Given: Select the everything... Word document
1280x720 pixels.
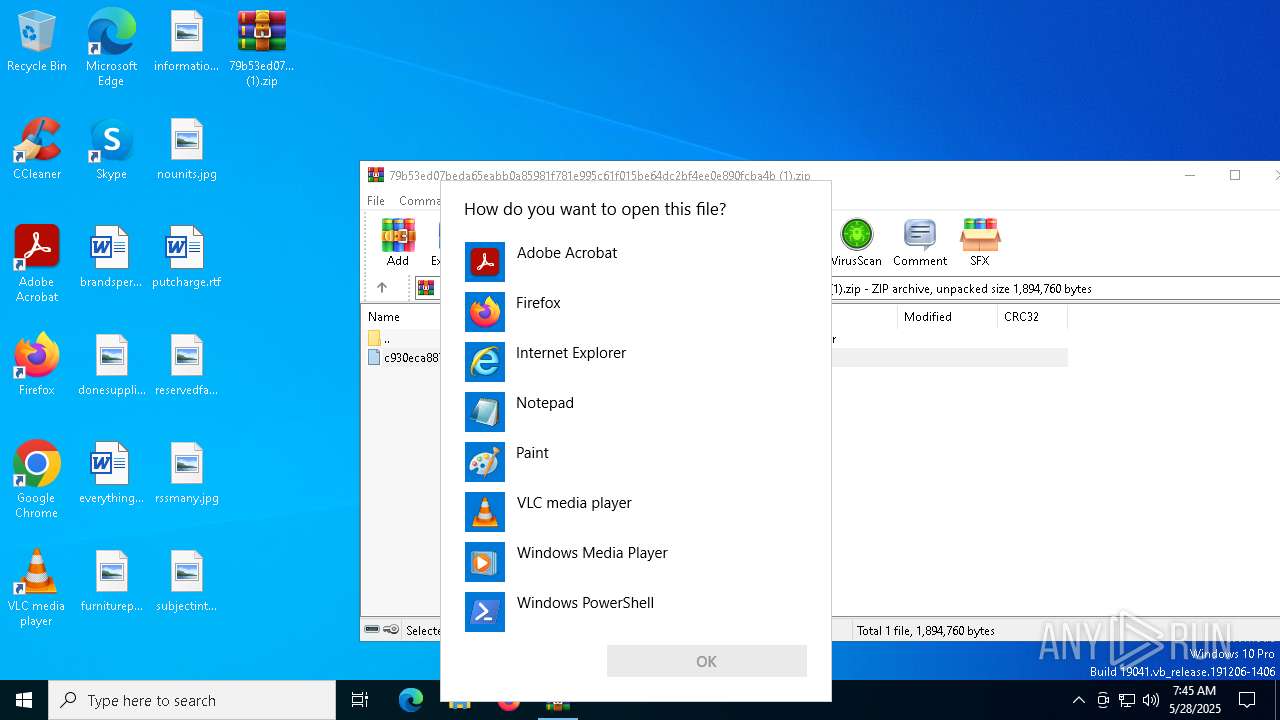Looking at the screenshot, I should pyautogui.click(x=111, y=474).
